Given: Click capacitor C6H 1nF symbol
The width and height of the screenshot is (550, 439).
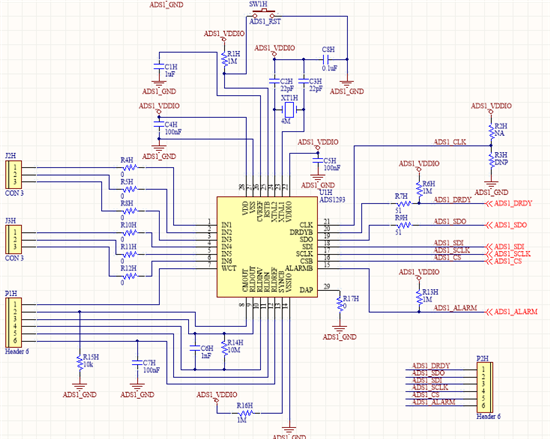Looking at the screenshot, I should point(195,348).
